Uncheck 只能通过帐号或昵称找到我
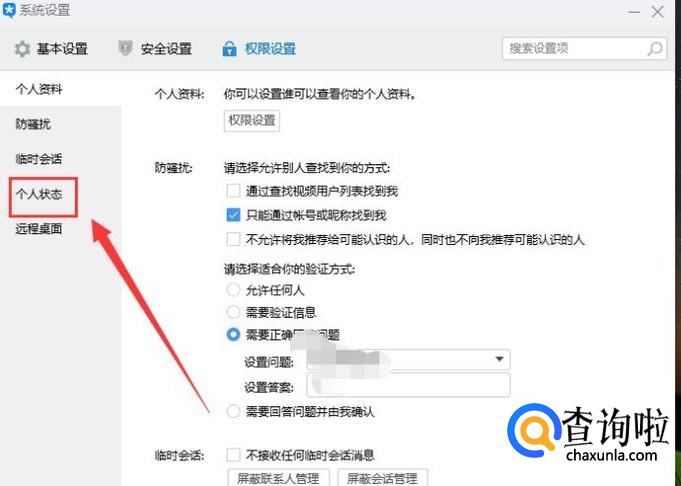 pos(233,215)
